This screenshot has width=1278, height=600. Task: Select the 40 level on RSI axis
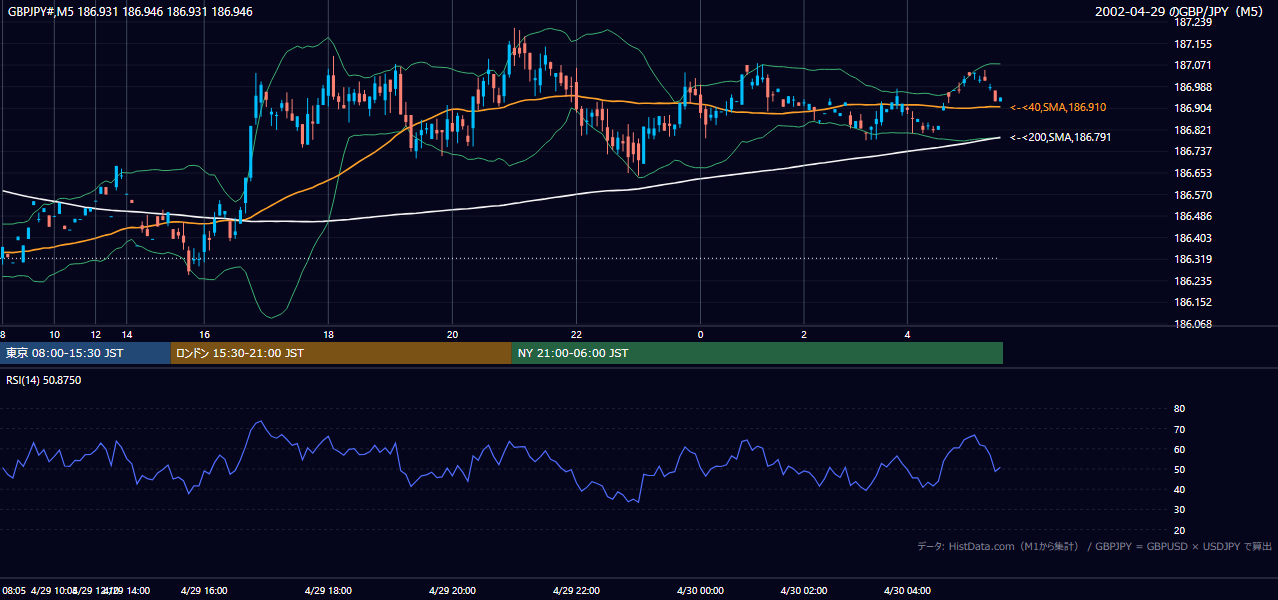pos(1179,490)
